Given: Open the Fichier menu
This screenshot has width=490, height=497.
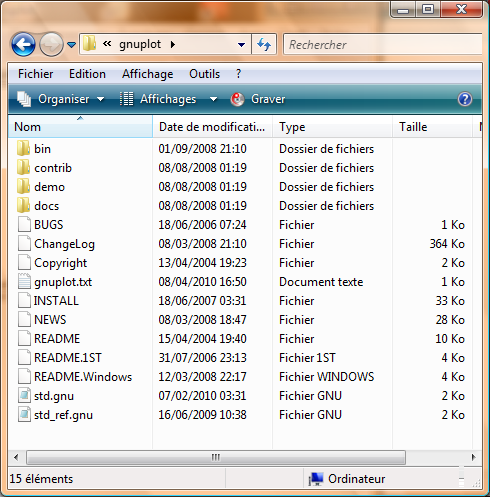Looking at the screenshot, I should (35, 74).
